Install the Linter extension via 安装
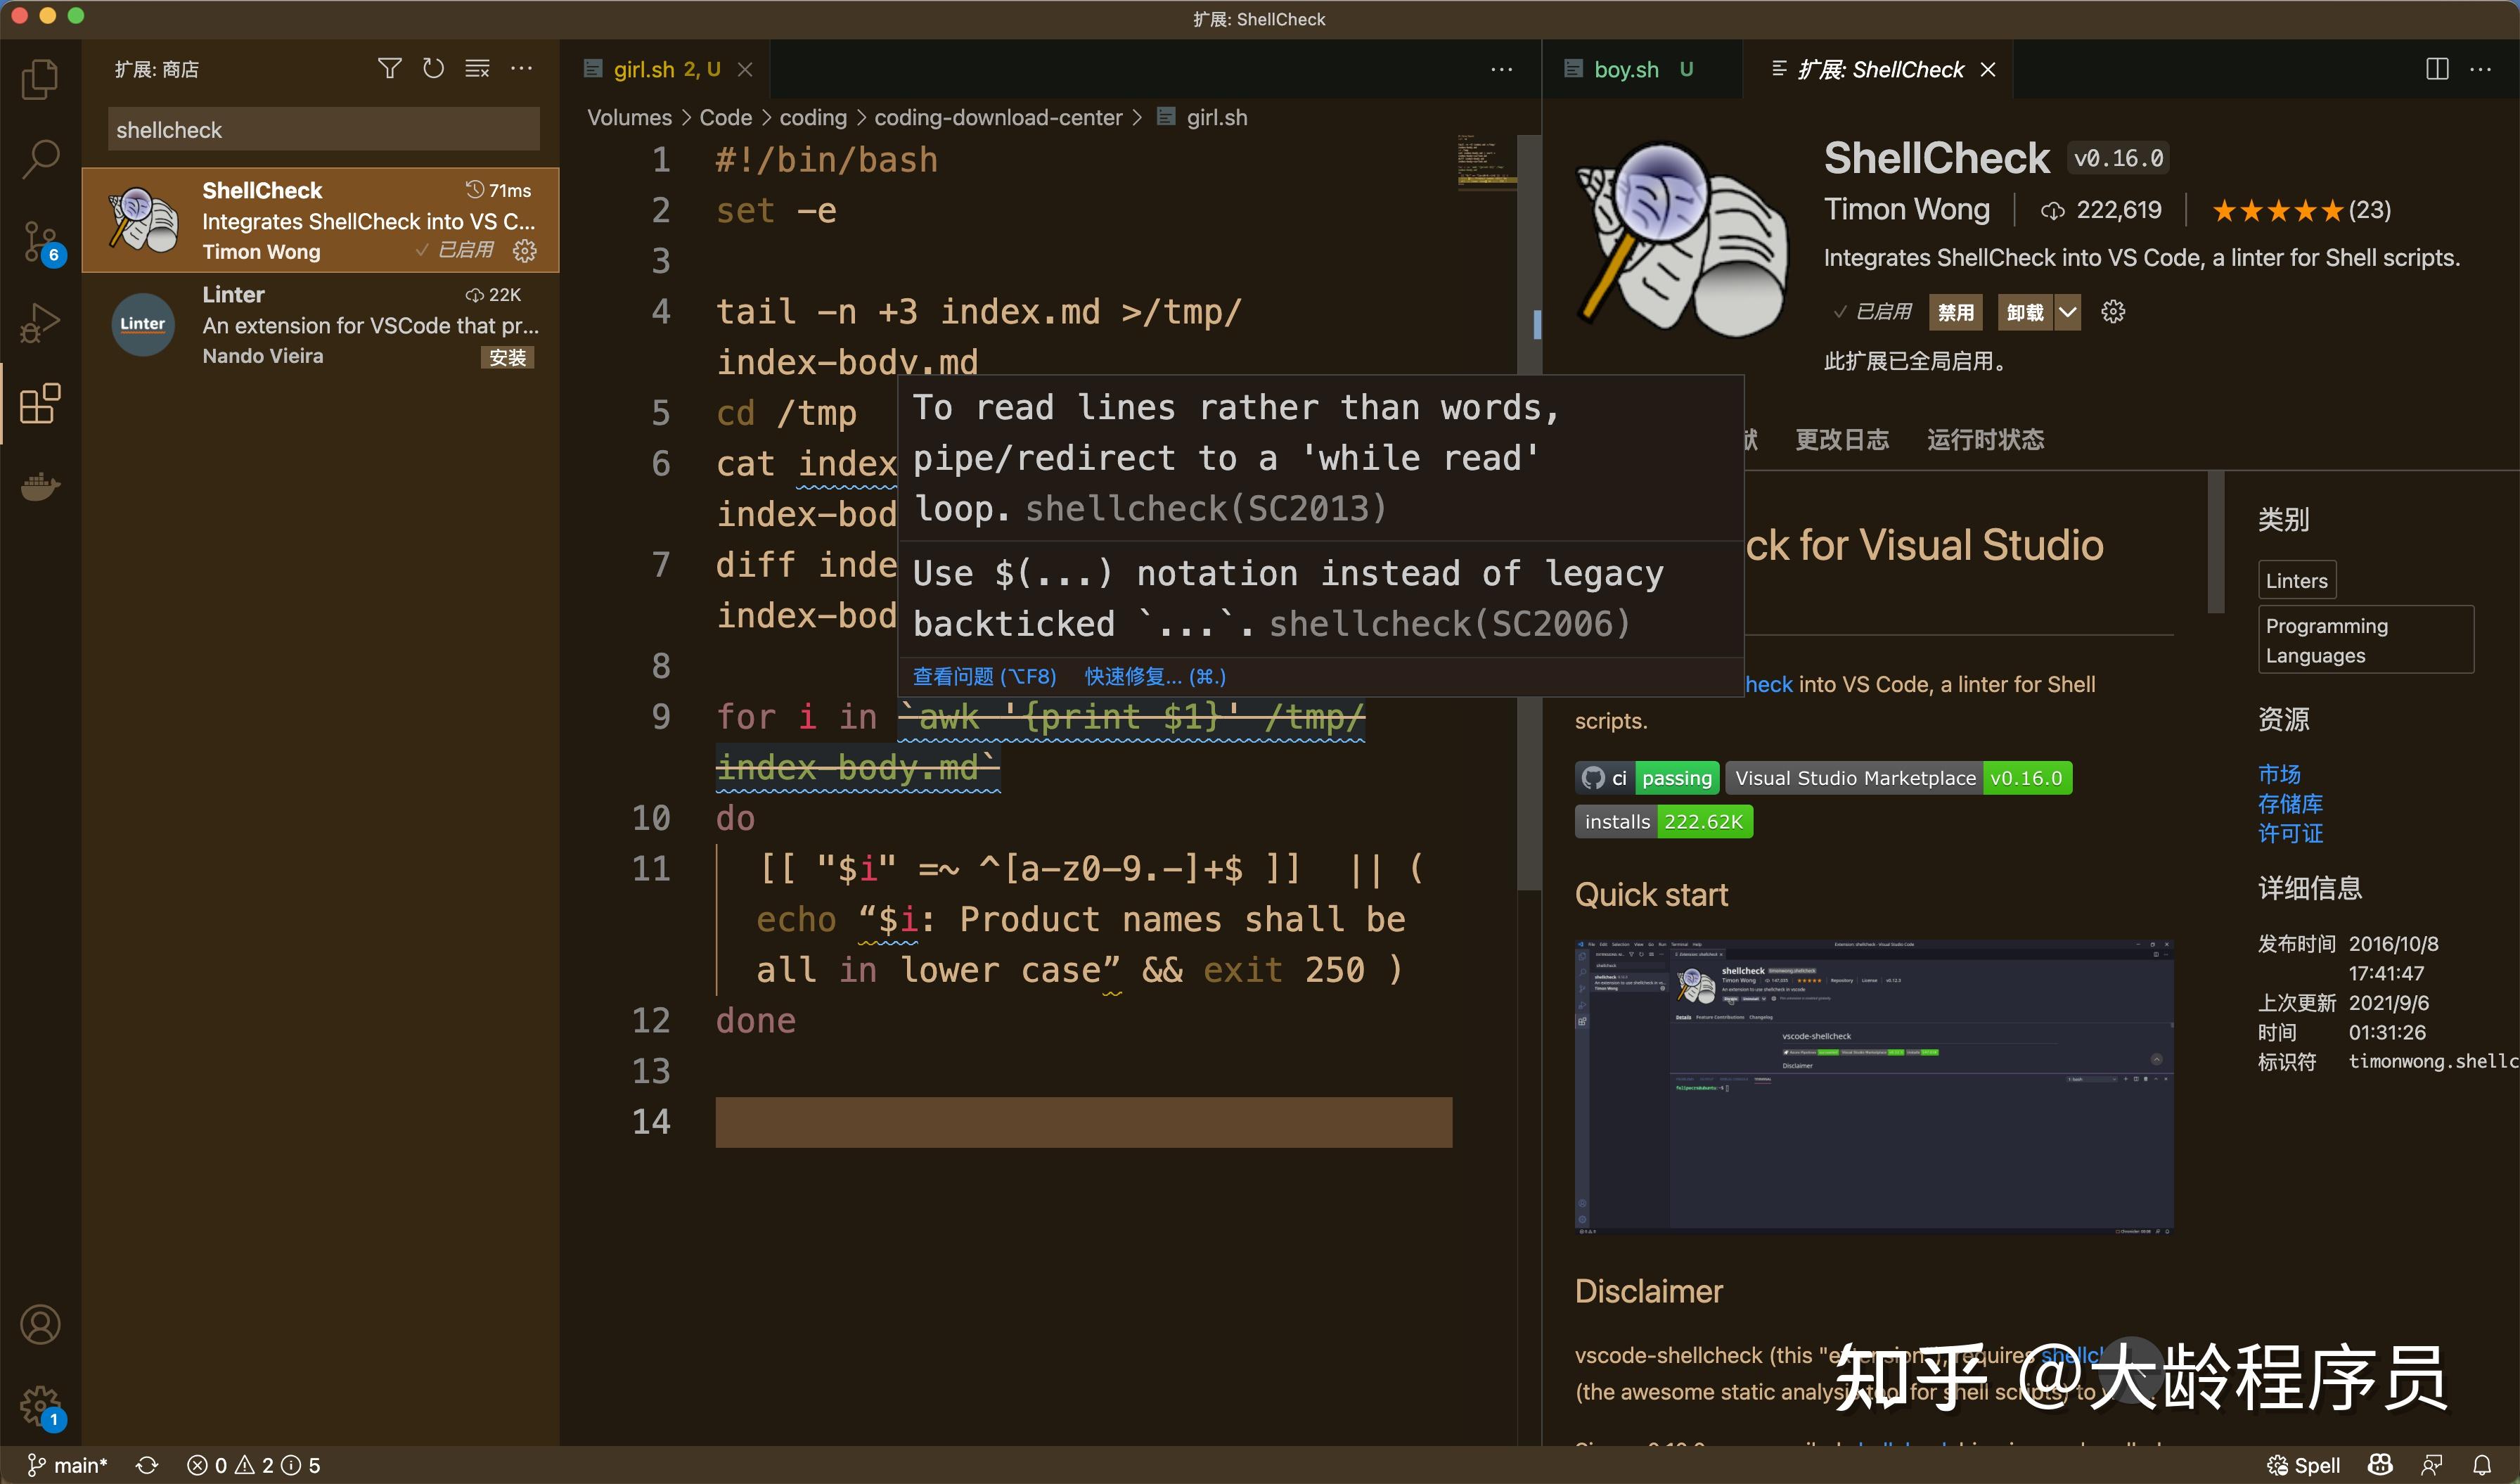Image resolution: width=2520 pixels, height=1484 pixels. click(x=507, y=357)
